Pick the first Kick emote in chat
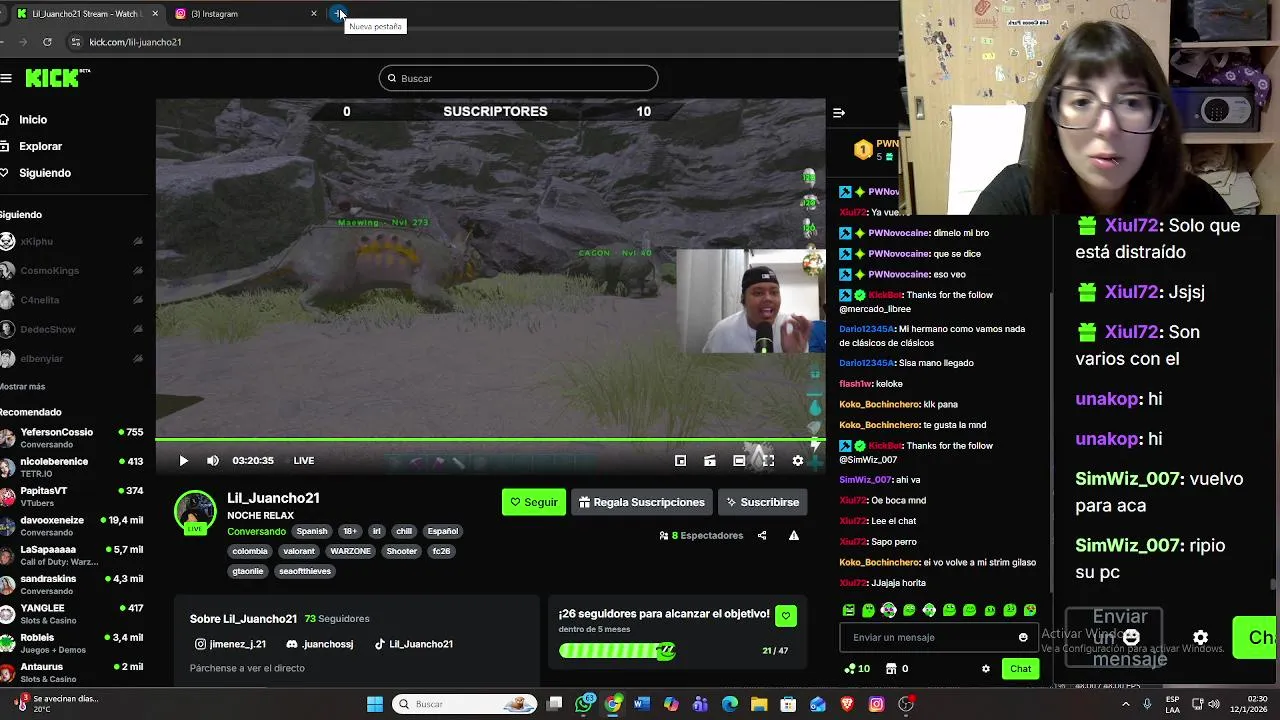The image size is (1280, 720). pyautogui.click(x=849, y=610)
